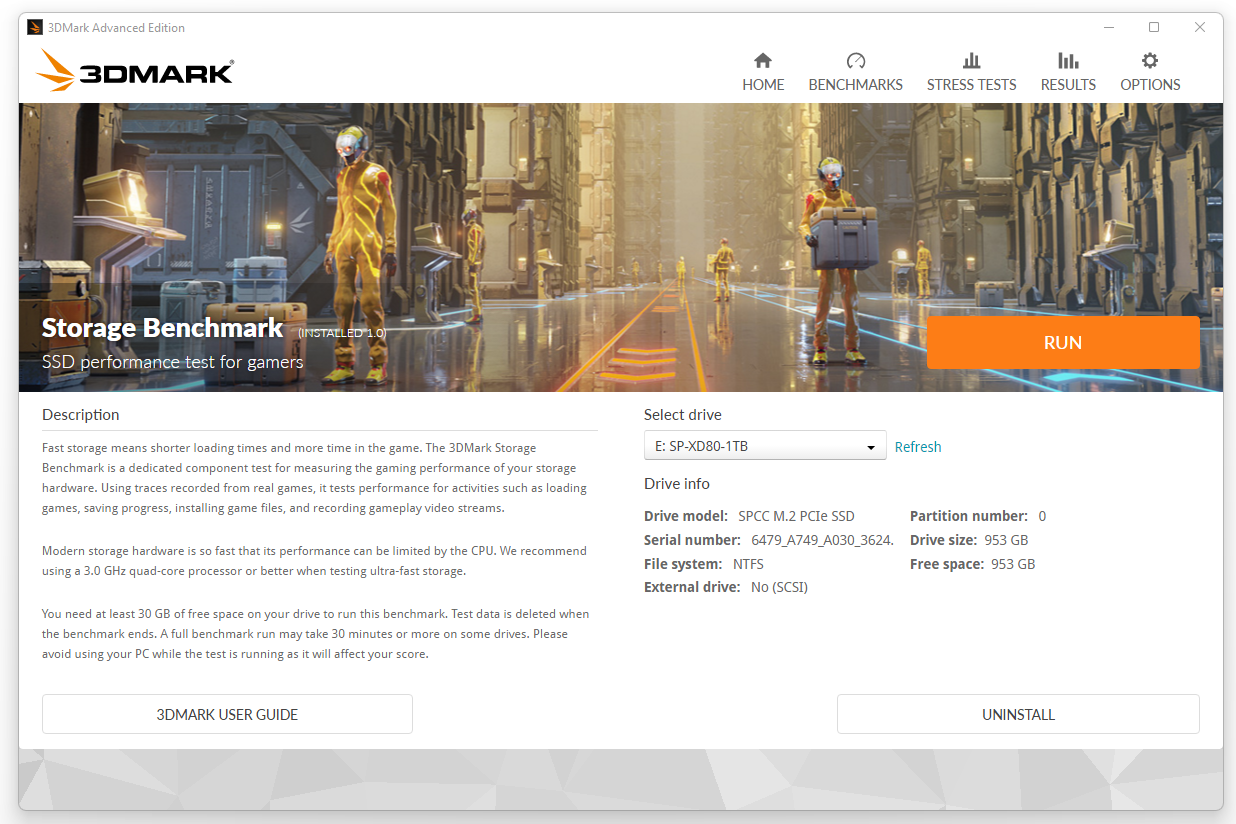Open the HOME tab label

tap(763, 85)
